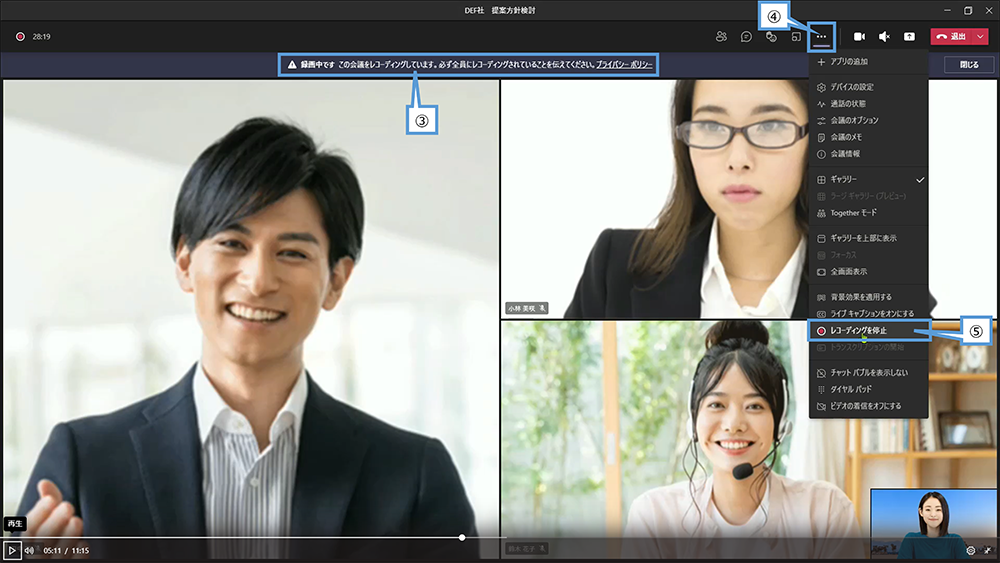Click the ラージ ギャラリー (プレビュー) entry
The width and height of the screenshot is (1000, 563).
point(868,196)
